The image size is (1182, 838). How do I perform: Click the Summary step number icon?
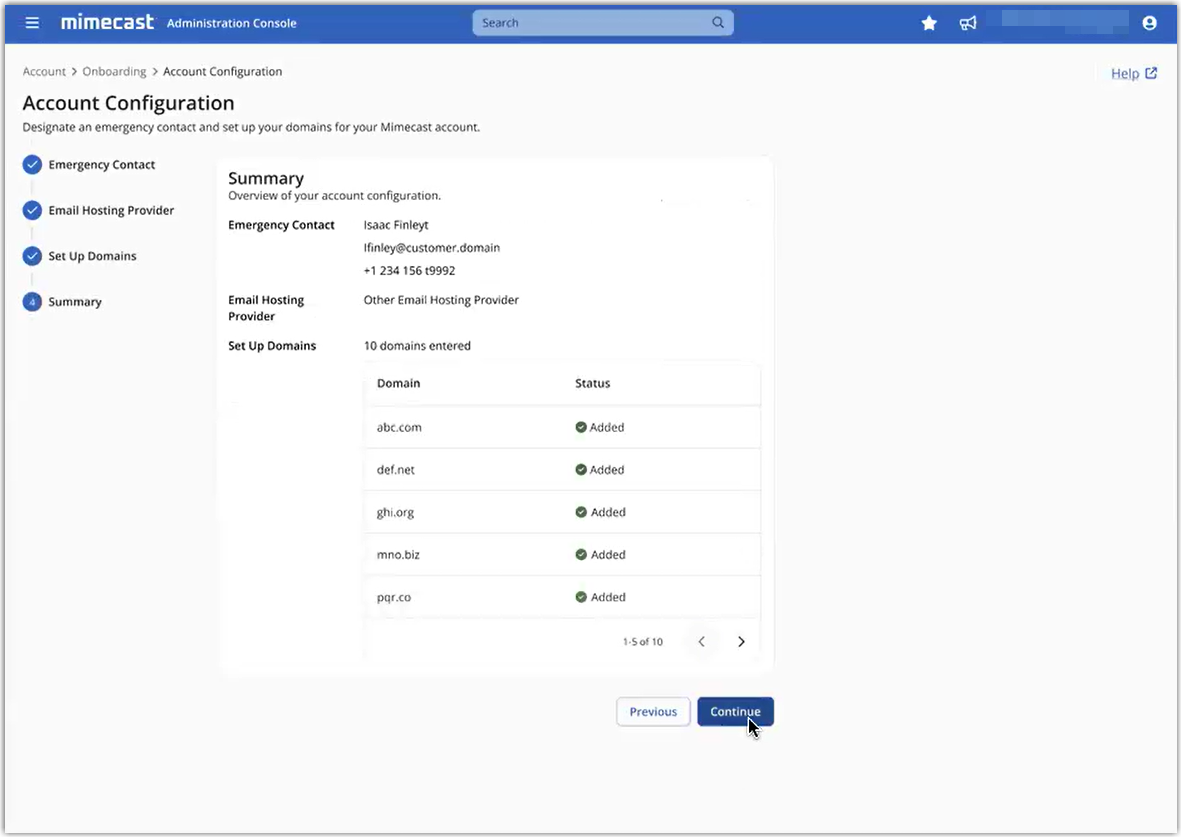[32, 302]
